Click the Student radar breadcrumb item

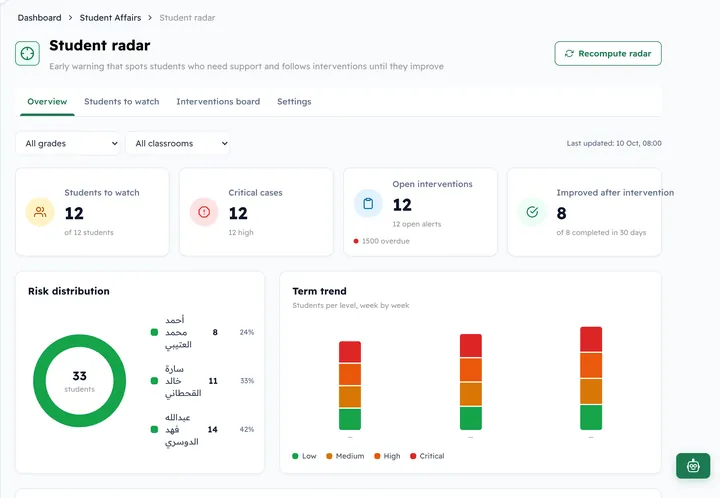point(187,18)
